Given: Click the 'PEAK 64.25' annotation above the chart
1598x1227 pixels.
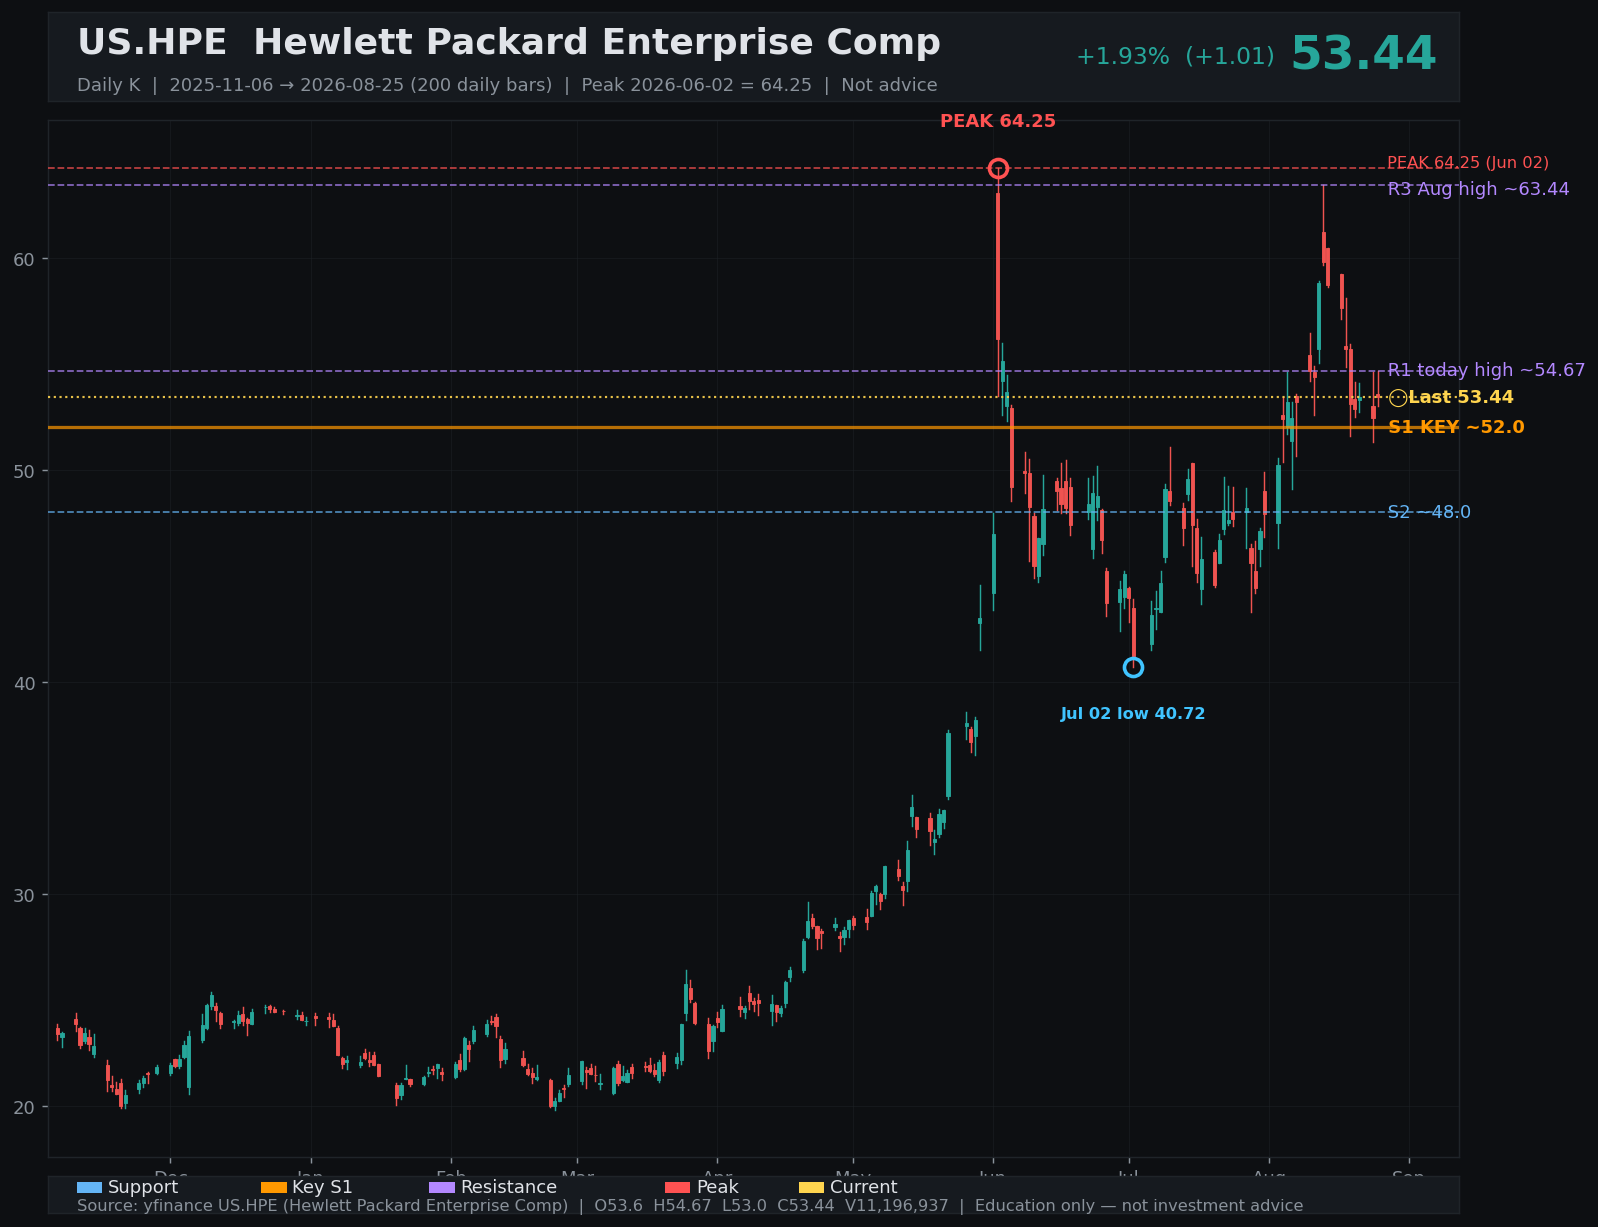Looking at the screenshot, I should click(998, 121).
